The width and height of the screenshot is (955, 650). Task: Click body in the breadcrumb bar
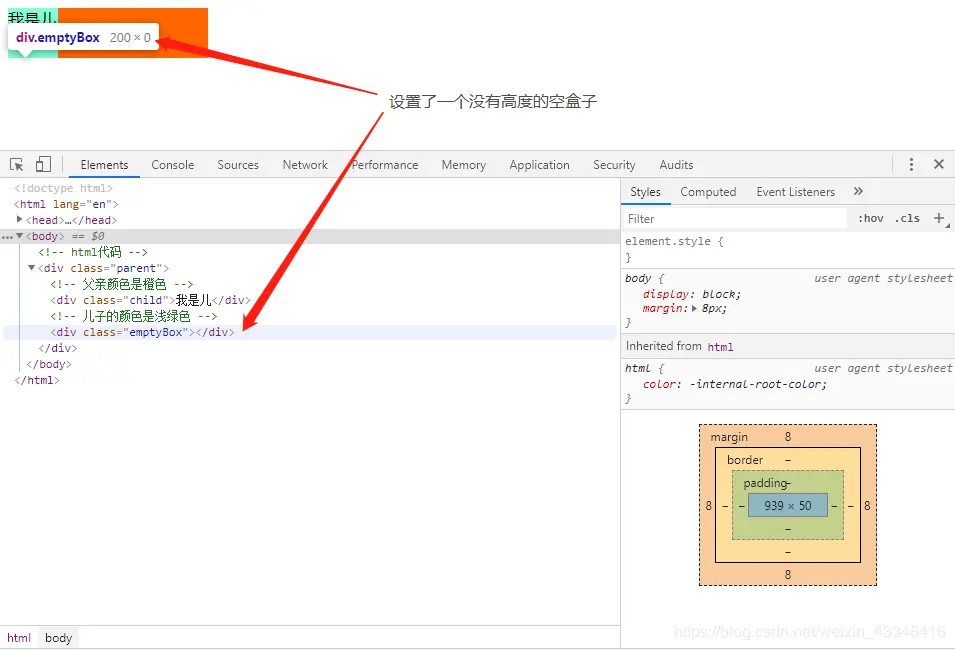point(58,638)
